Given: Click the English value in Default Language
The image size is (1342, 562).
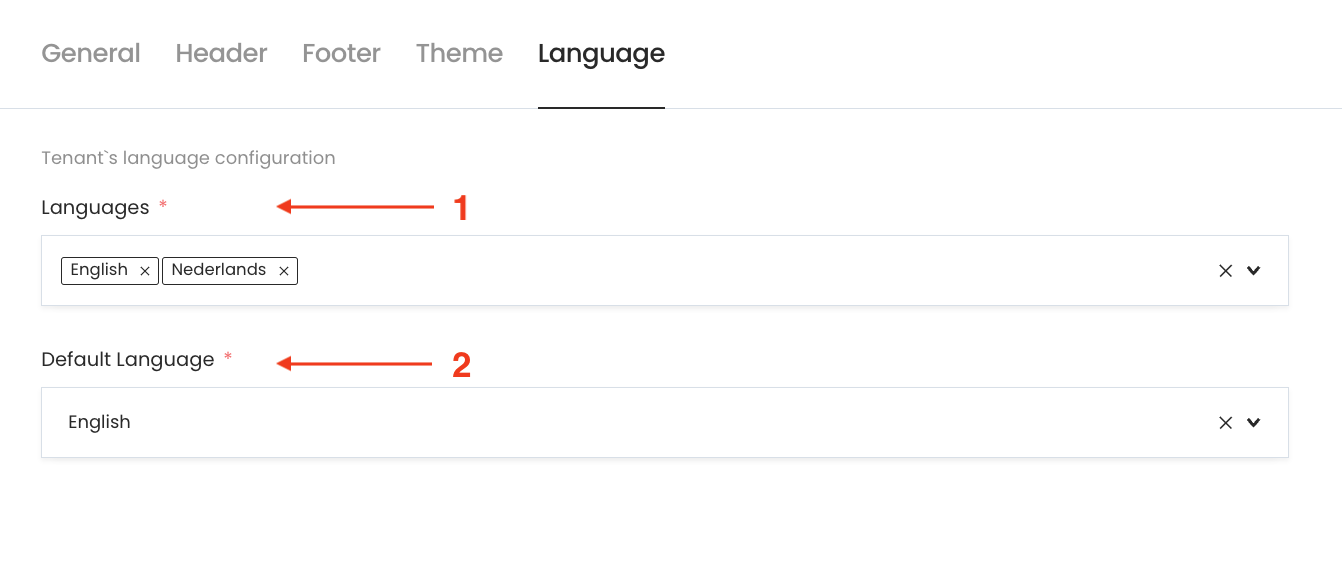Looking at the screenshot, I should coord(100,422).
